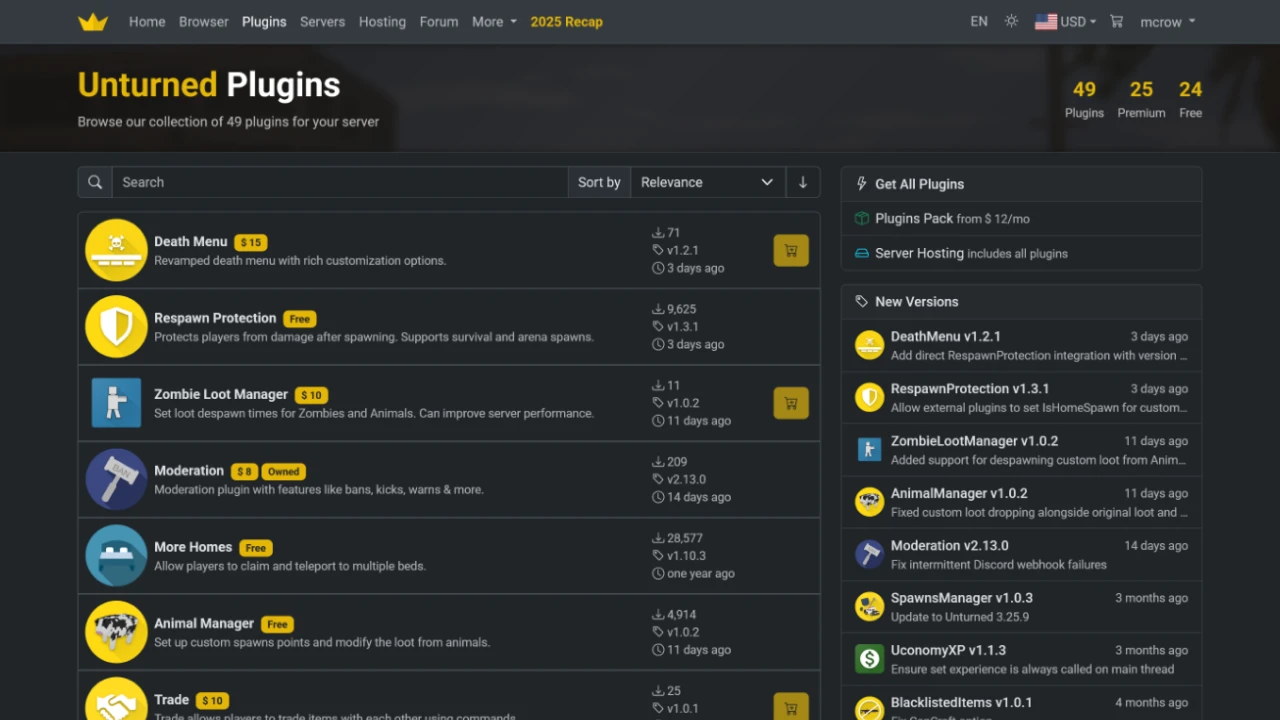Click the Respawn Protection shield icon
The height and width of the screenshot is (720, 1280).
coord(116,327)
